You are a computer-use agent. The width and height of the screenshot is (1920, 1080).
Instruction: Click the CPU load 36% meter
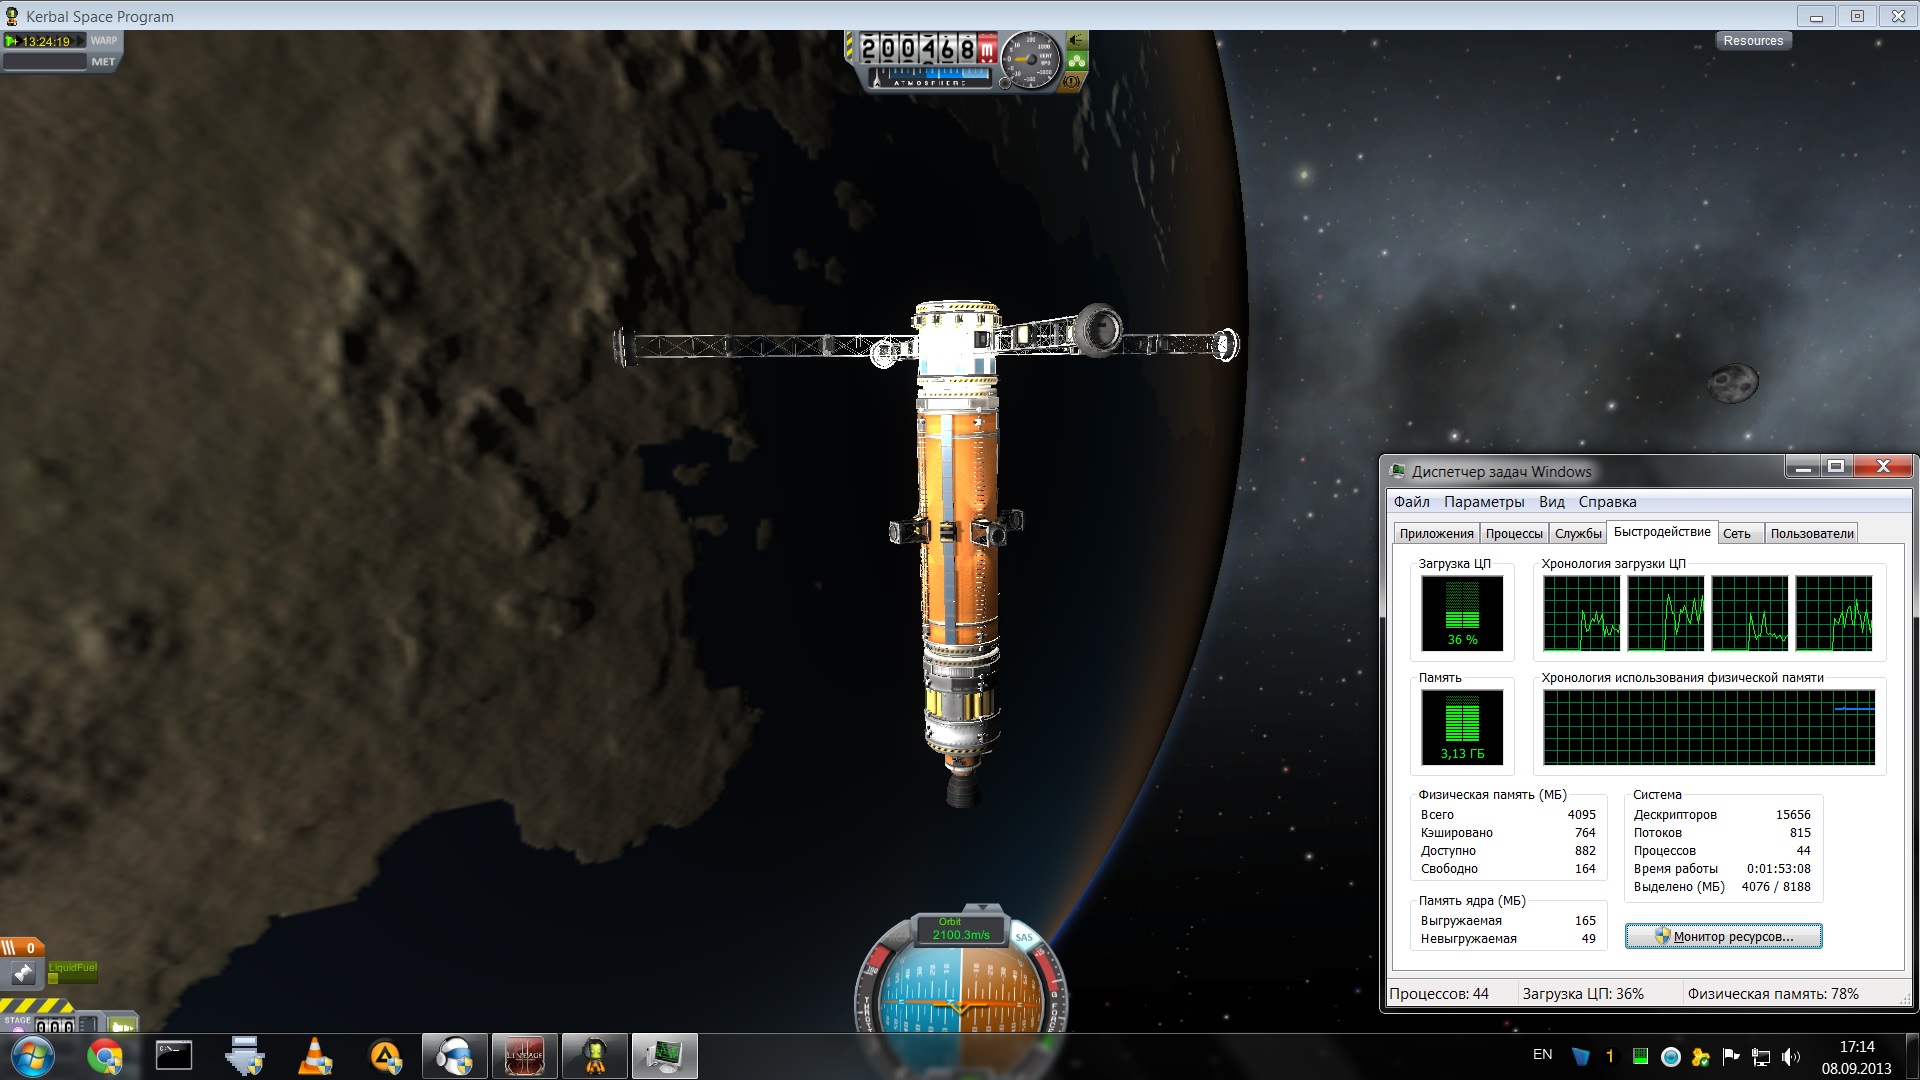coord(1462,613)
